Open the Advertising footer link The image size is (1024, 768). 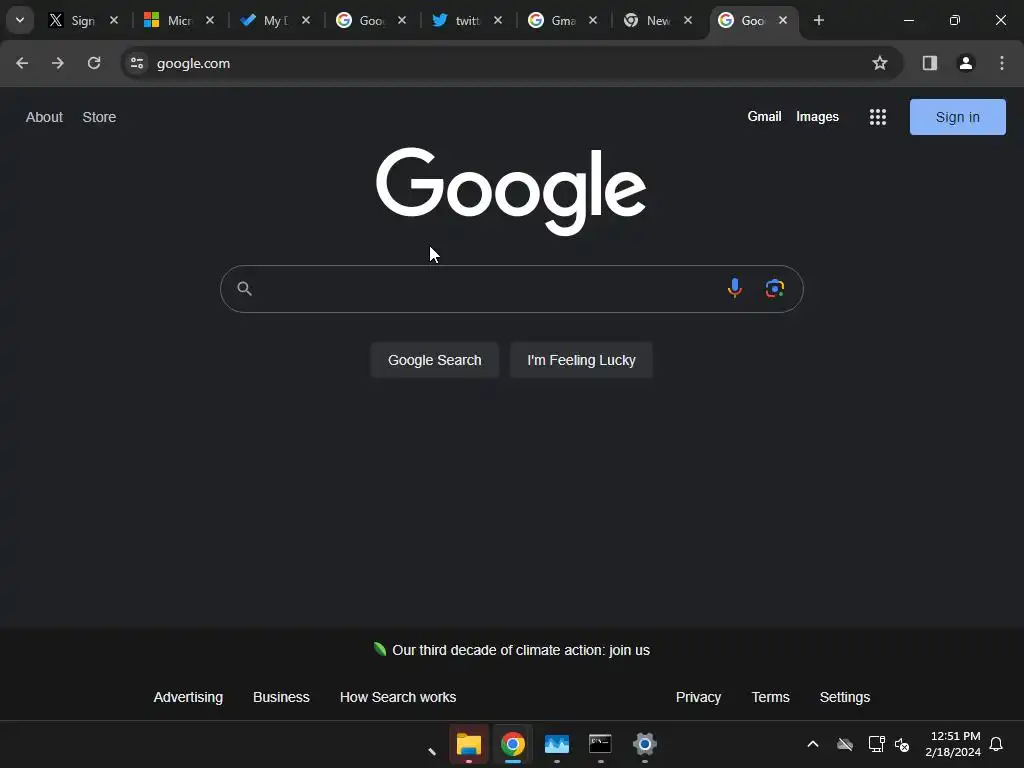coord(188,697)
